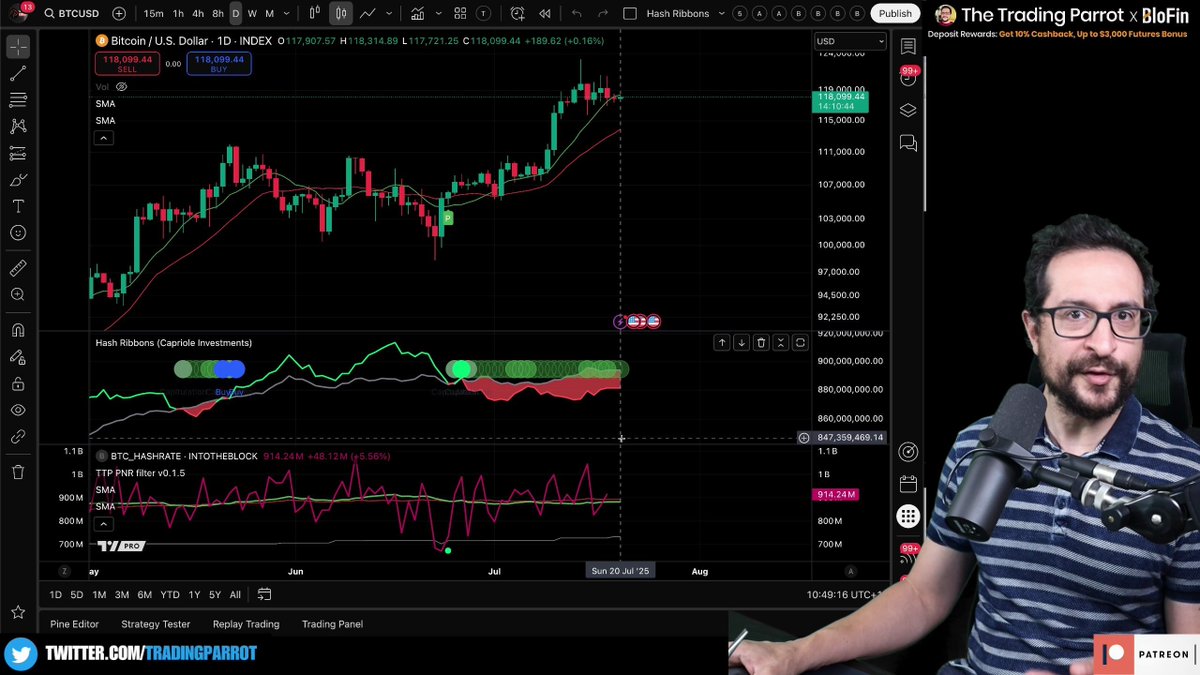Screen dimensions: 1200x675
Task: Select the 1h timeframe
Action: coord(178,14)
